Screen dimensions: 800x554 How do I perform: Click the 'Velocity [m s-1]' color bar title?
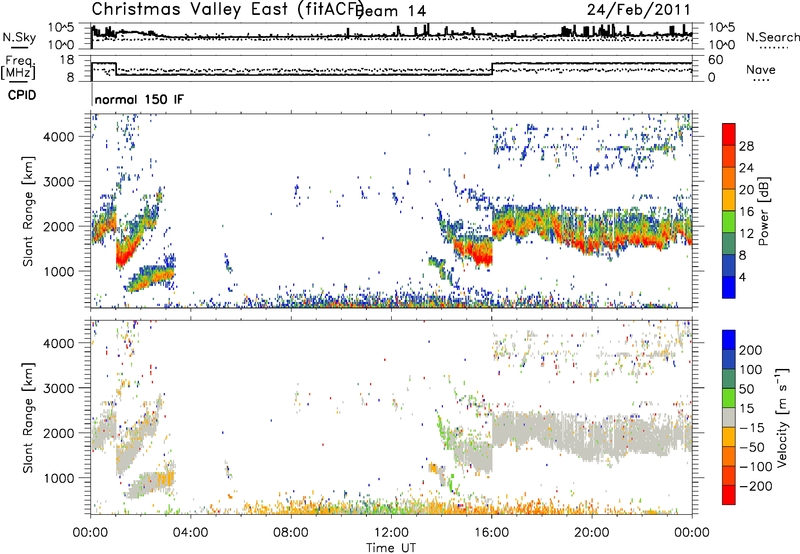[783, 417]
